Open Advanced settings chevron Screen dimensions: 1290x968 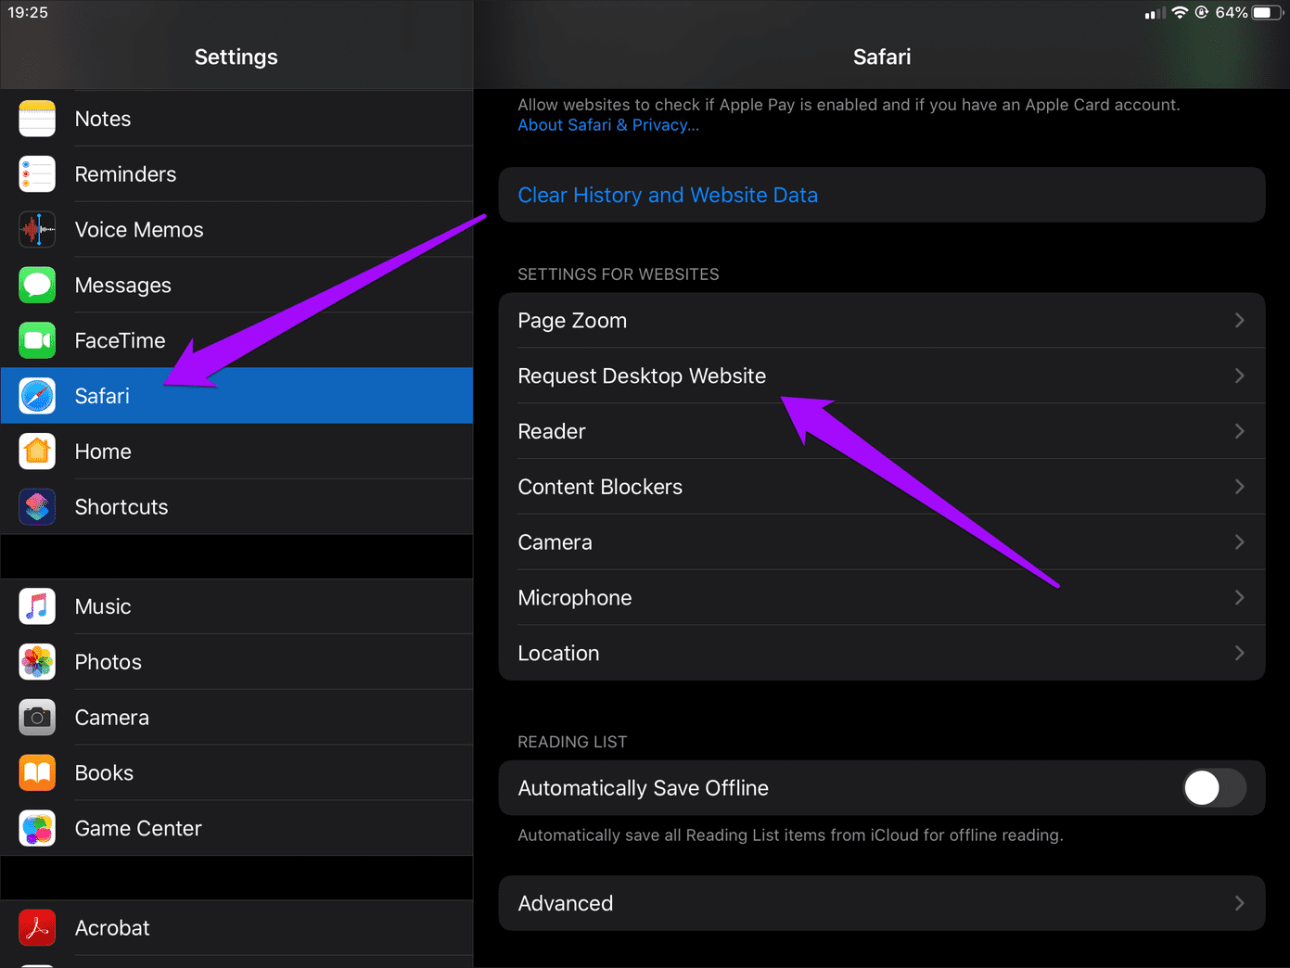click(x=1239, y=903)
